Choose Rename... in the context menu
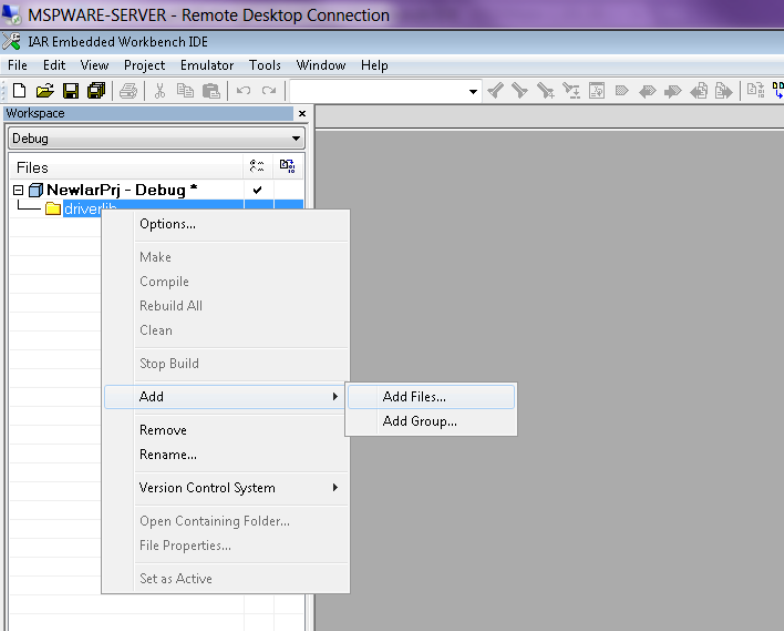 (225, 454)
